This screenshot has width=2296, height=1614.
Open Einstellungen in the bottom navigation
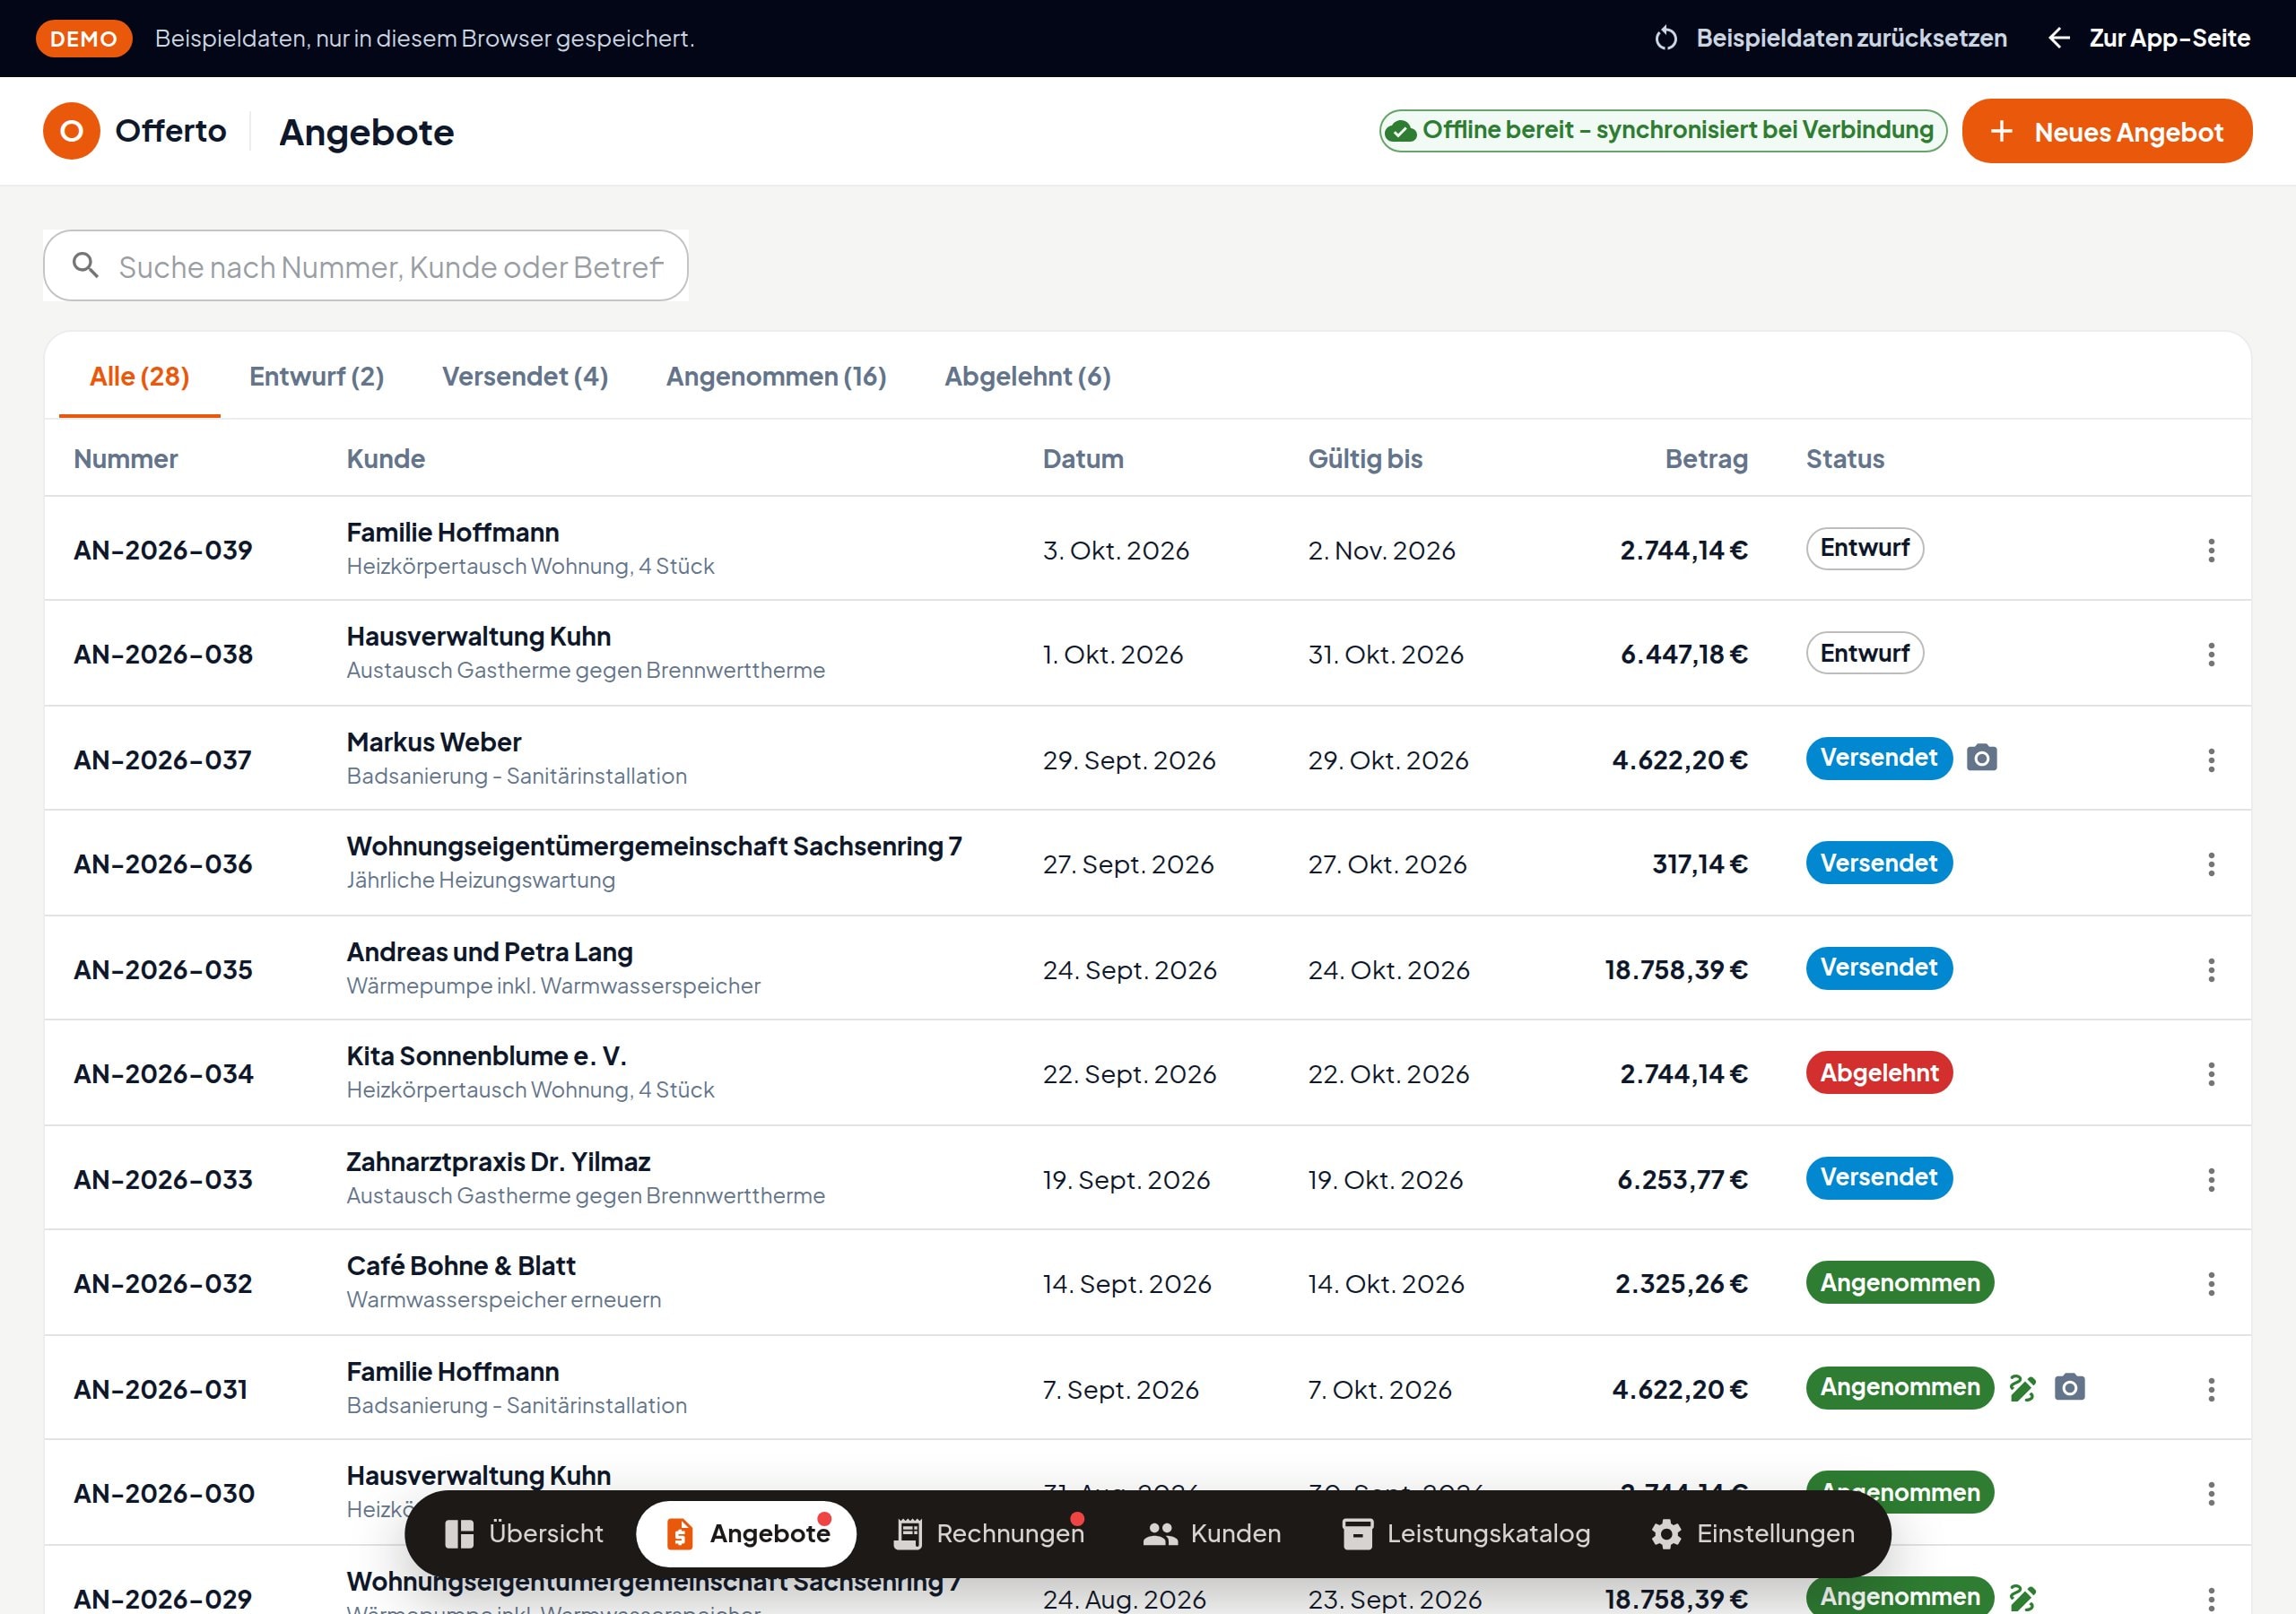[1753, 1533]
